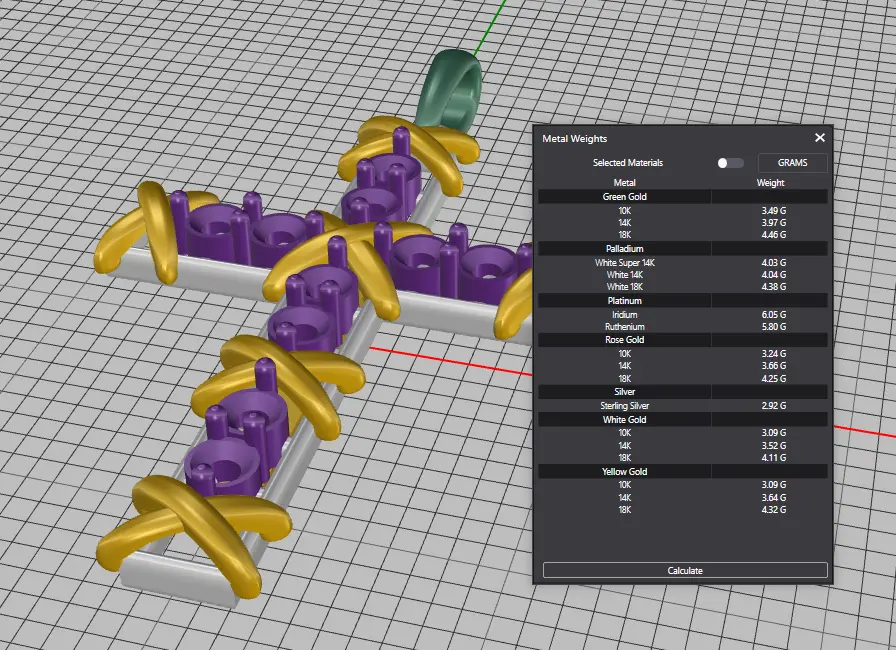Select the Green Gold category header
The height and width of the screenshot is (650, 896).
pyautogui.click(x=624, y=197)
